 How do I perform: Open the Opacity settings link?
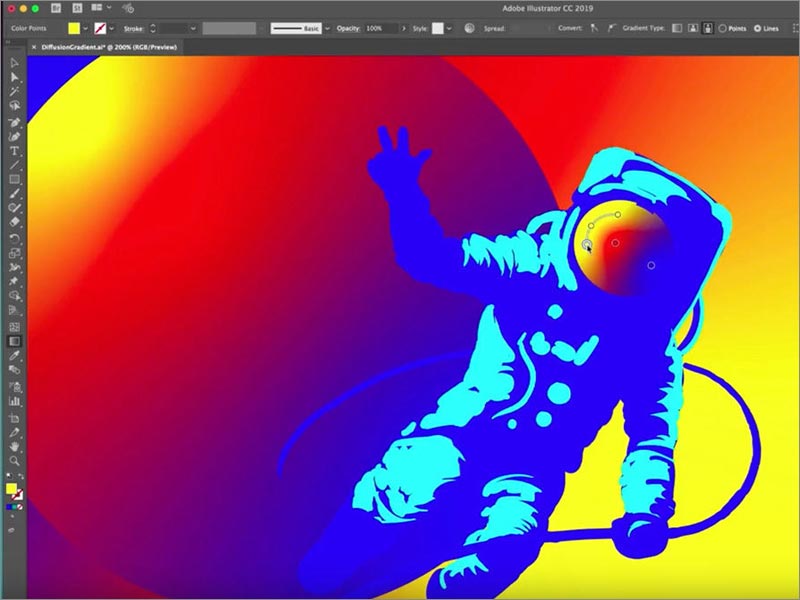click(x=347, y=29)
